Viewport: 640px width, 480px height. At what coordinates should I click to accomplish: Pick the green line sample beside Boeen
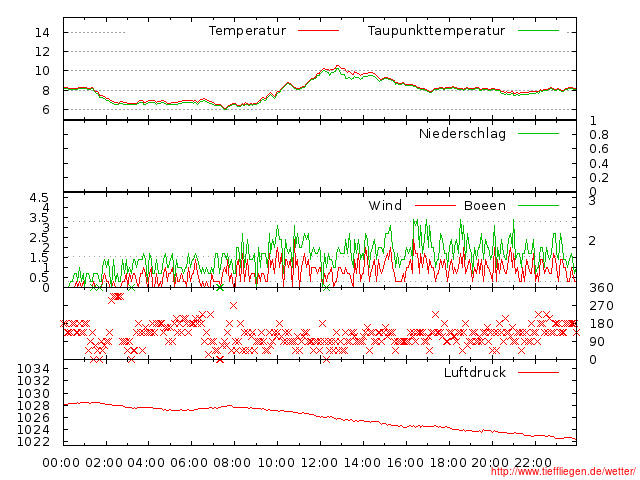(x=538, y=205)
